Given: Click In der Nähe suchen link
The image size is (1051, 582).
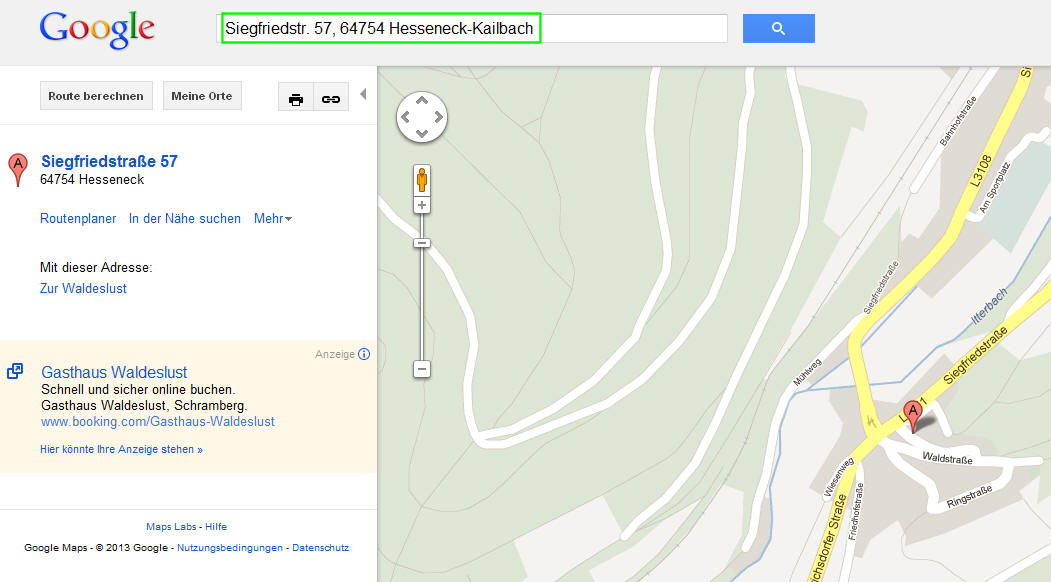Looking at the screenshot, I should (184, 219).
